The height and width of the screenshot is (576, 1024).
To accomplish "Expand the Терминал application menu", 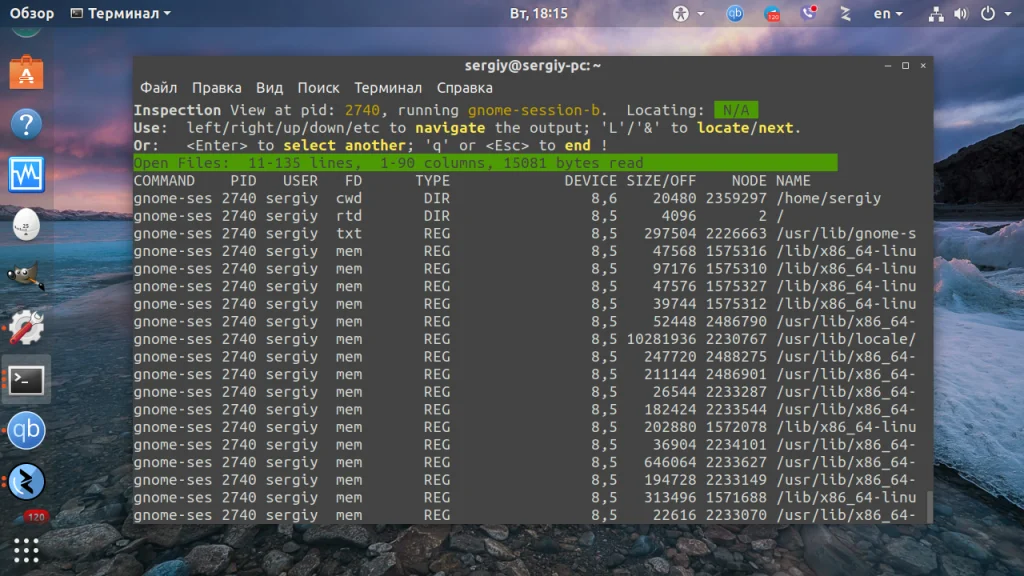I will (121, 13).
